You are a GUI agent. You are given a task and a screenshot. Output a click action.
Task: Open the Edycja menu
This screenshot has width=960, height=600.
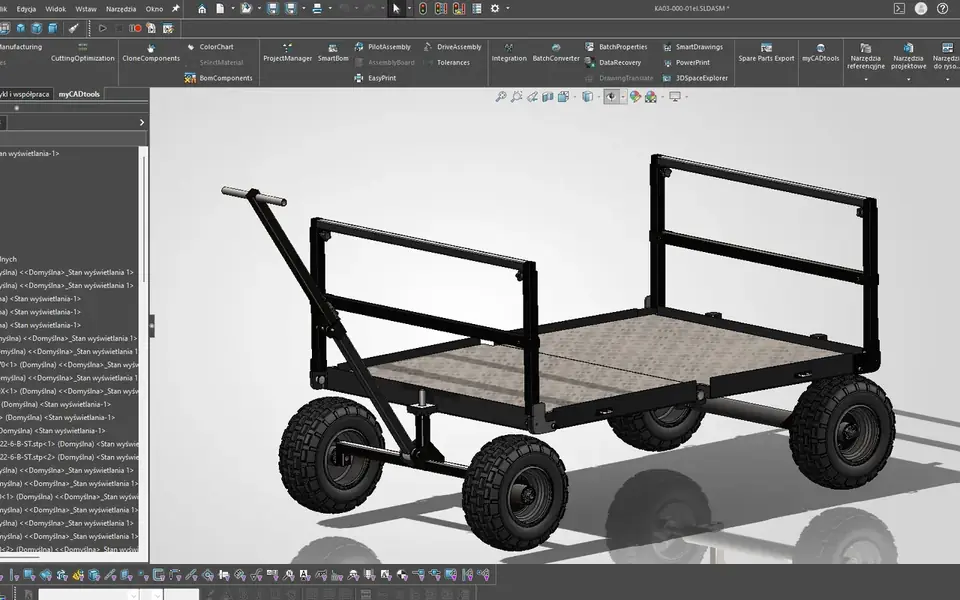click(x=26, y=9)
